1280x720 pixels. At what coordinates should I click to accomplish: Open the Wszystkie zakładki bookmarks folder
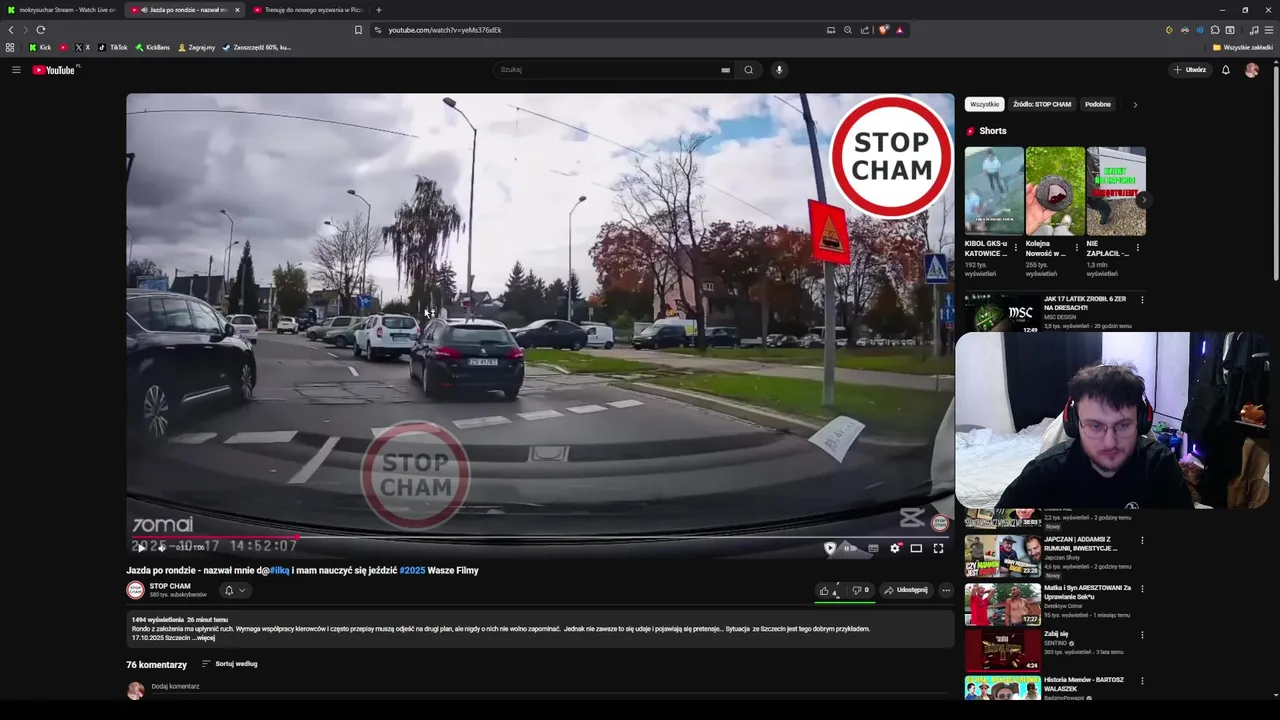coord(1243,47)
